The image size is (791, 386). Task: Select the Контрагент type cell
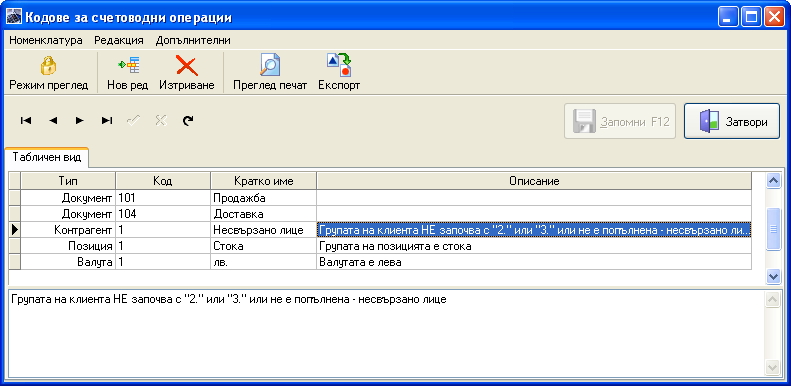point(68,230)
